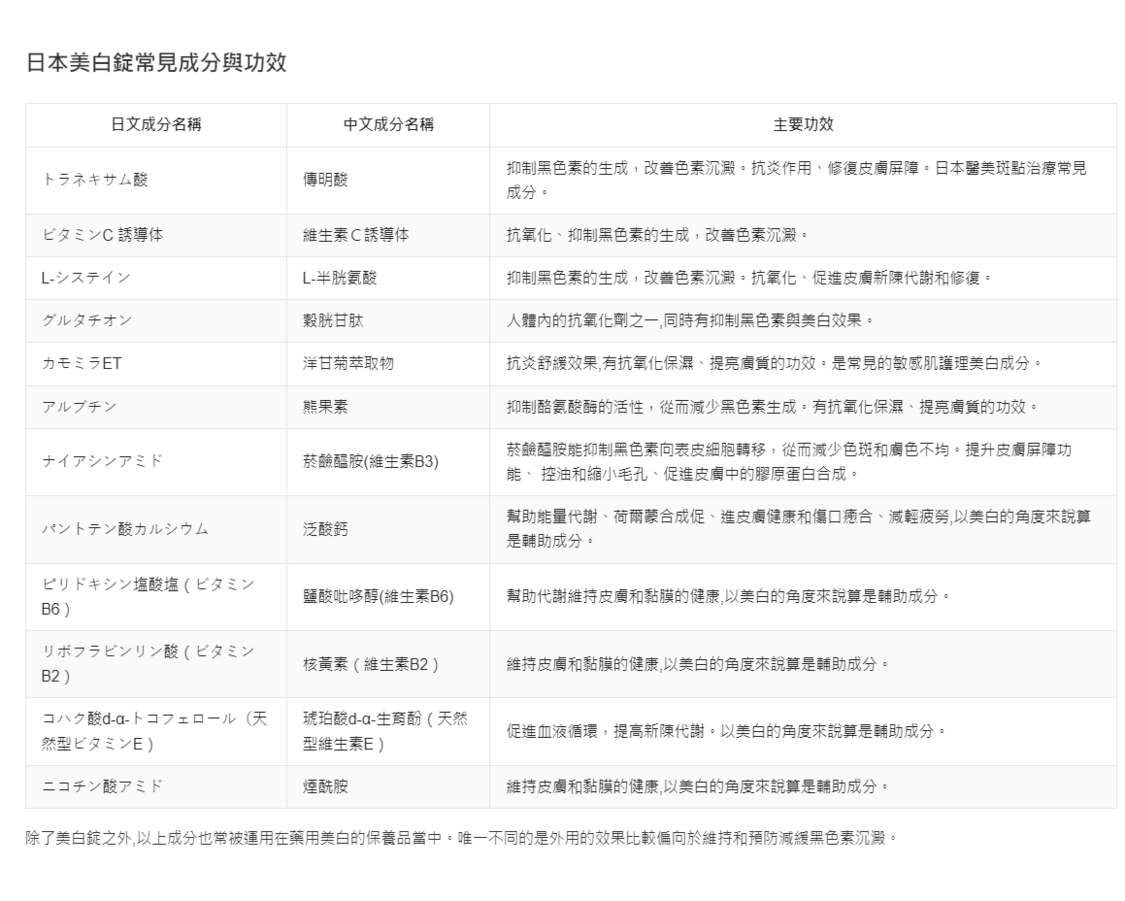Select the cell パントテン酸カルシウム

pos(156,529)
